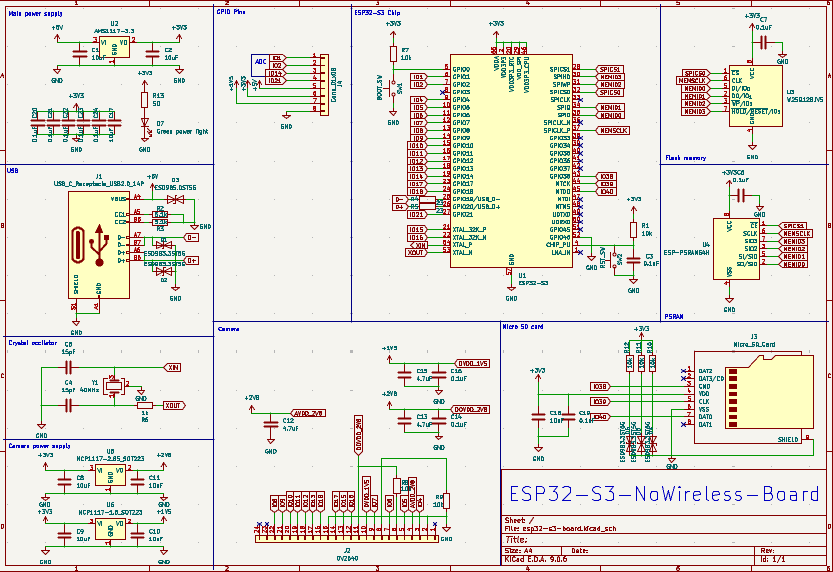This screenshot has width=833, height=572.
Task: Select the C11 10uF capacitor
Action: 138,482
